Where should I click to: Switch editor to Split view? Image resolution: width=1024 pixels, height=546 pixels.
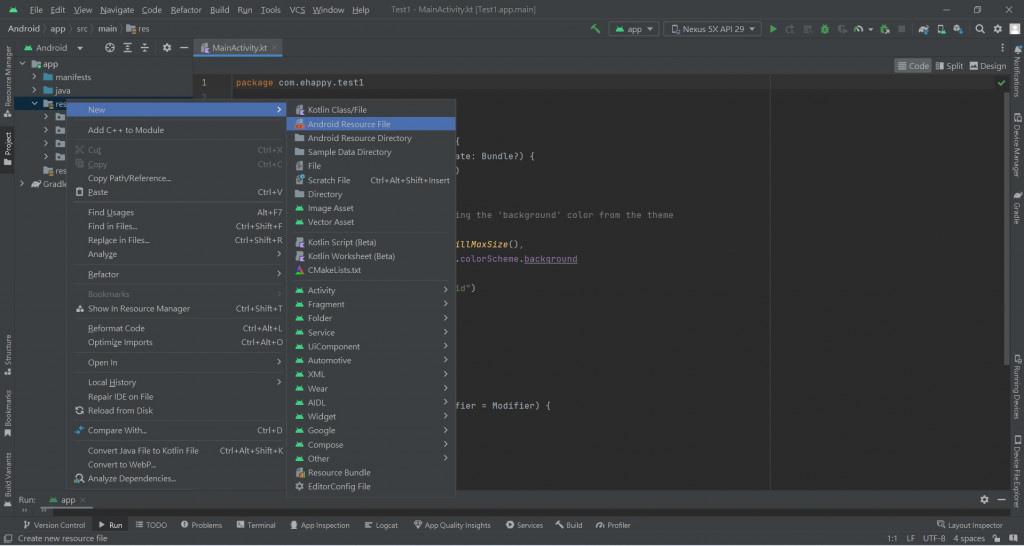point(950,66)
